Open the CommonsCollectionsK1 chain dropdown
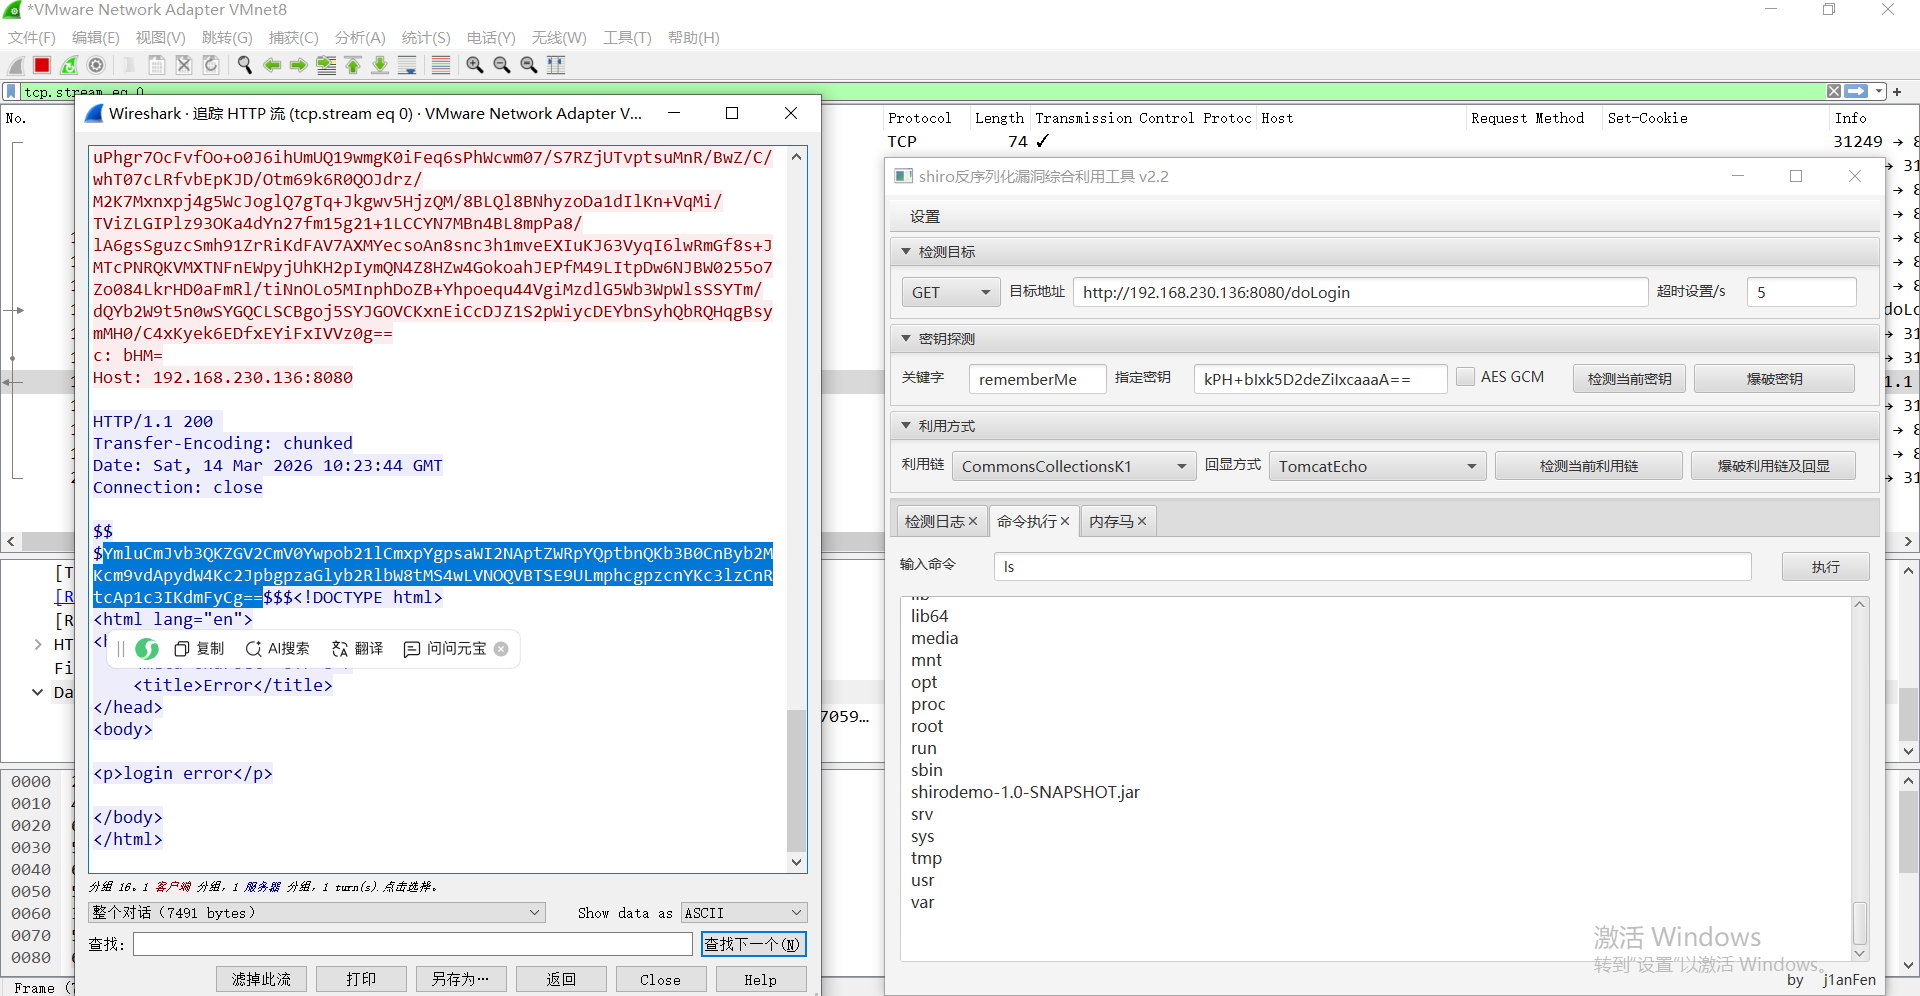Viewport: 1920px width, 996px height. 1073,466
